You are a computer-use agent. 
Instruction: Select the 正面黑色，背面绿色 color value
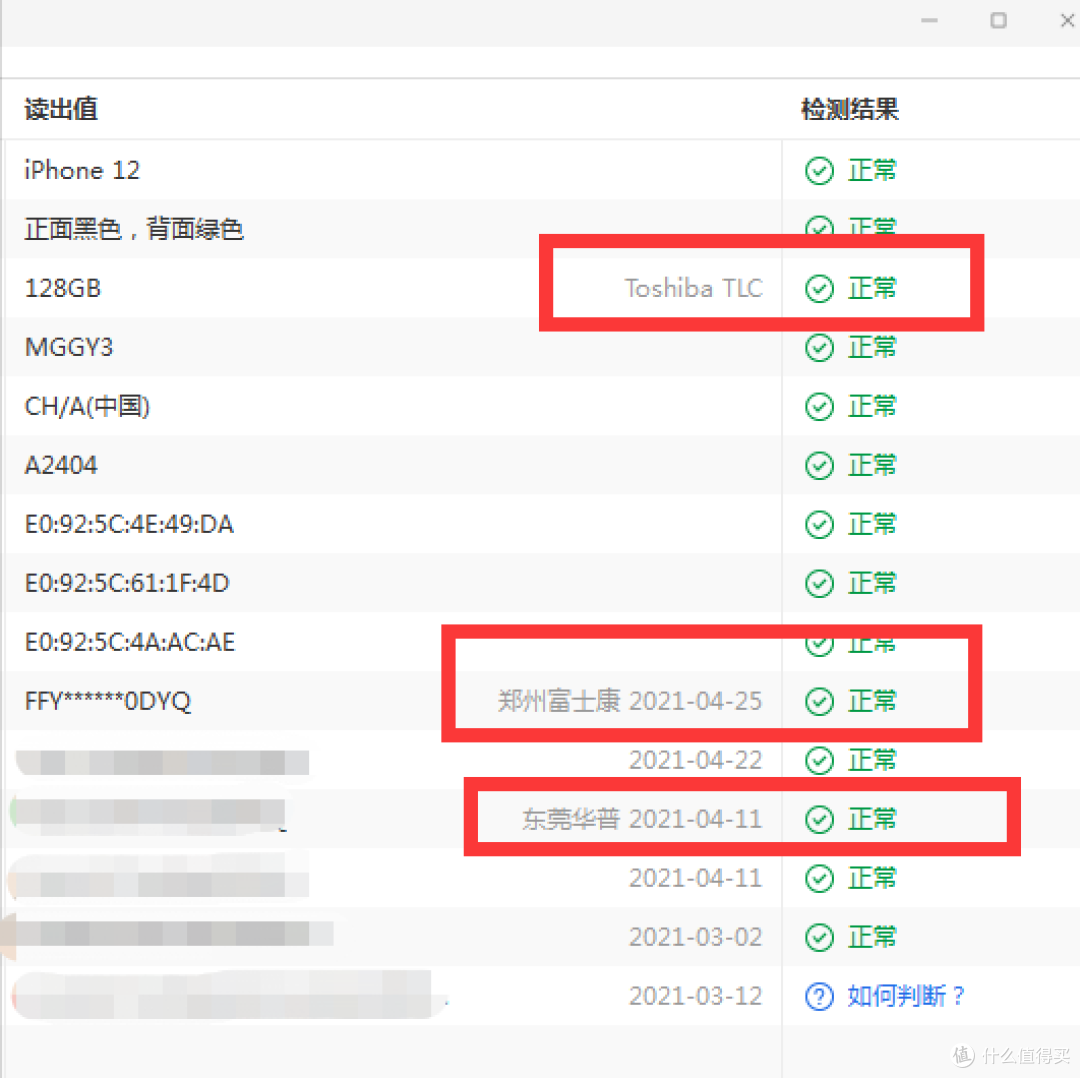click(x=134, y=229)
